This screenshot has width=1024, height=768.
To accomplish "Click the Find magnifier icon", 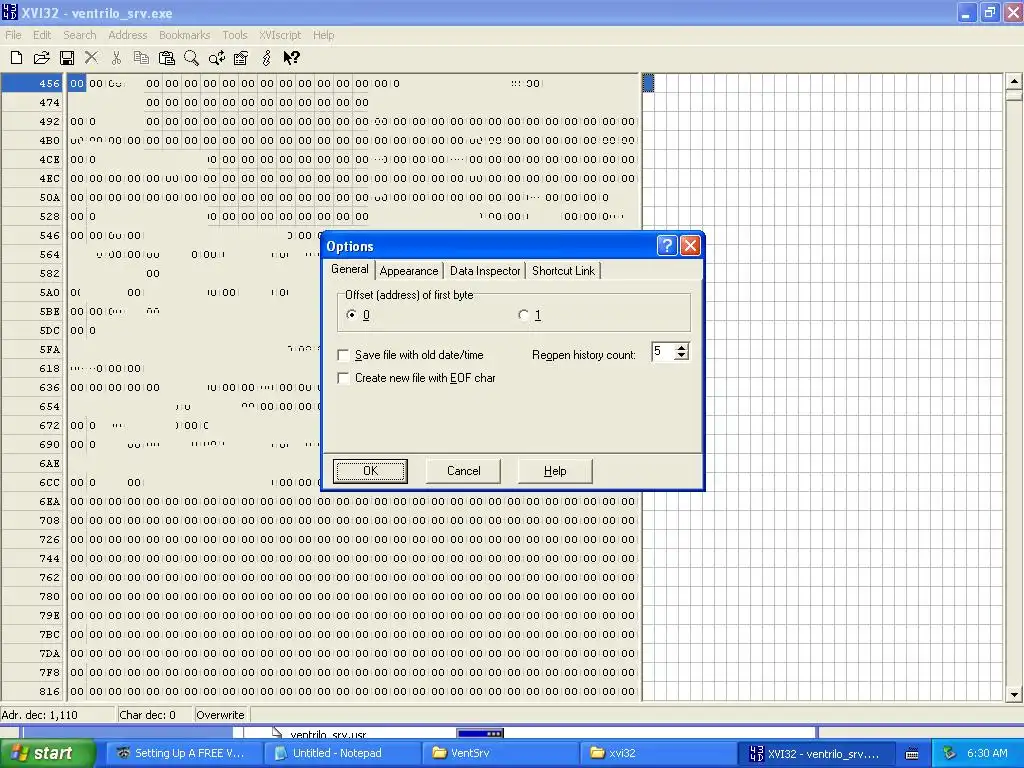I will pyautogui.click(x=191, y=58).
